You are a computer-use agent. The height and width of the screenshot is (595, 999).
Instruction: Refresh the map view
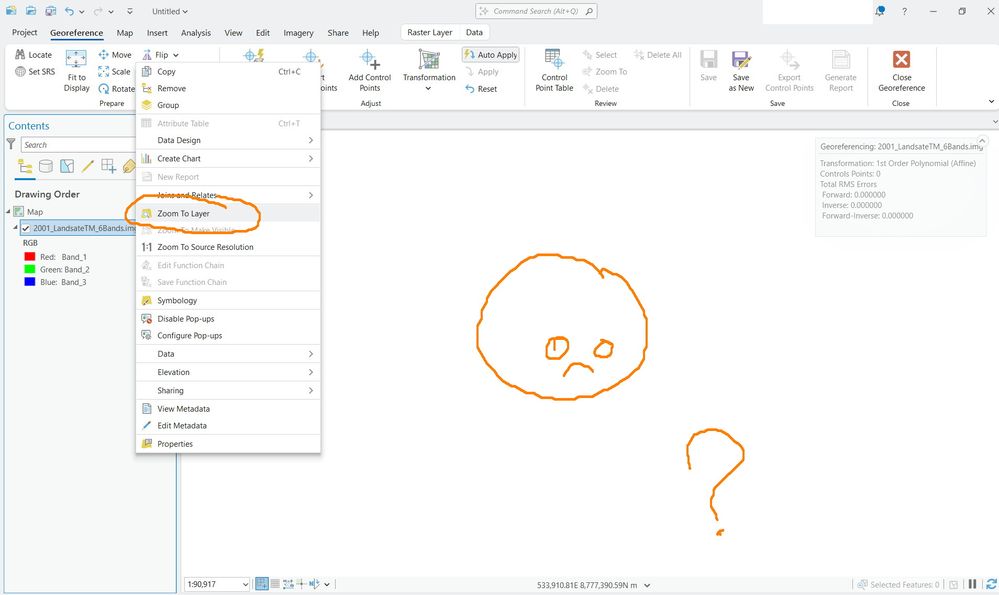[x=991, y=584]
